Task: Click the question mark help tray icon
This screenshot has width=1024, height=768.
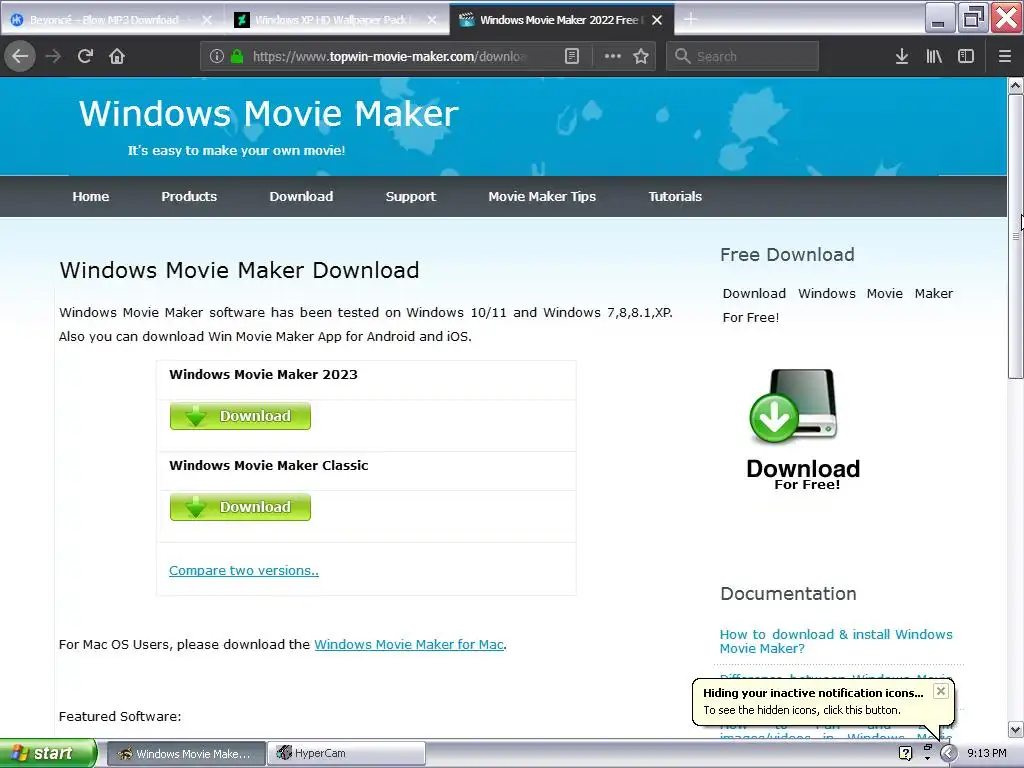Action: (x=905, y=753)
